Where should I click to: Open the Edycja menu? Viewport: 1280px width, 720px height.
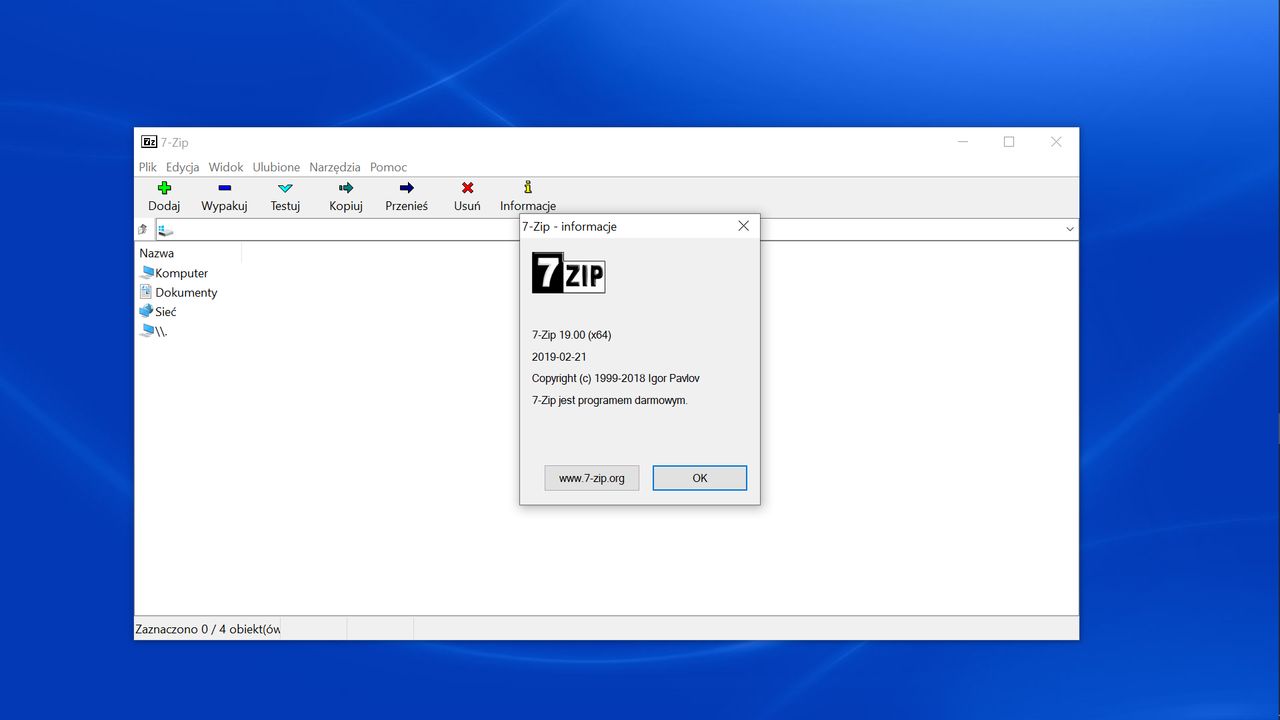coord(183,167)
